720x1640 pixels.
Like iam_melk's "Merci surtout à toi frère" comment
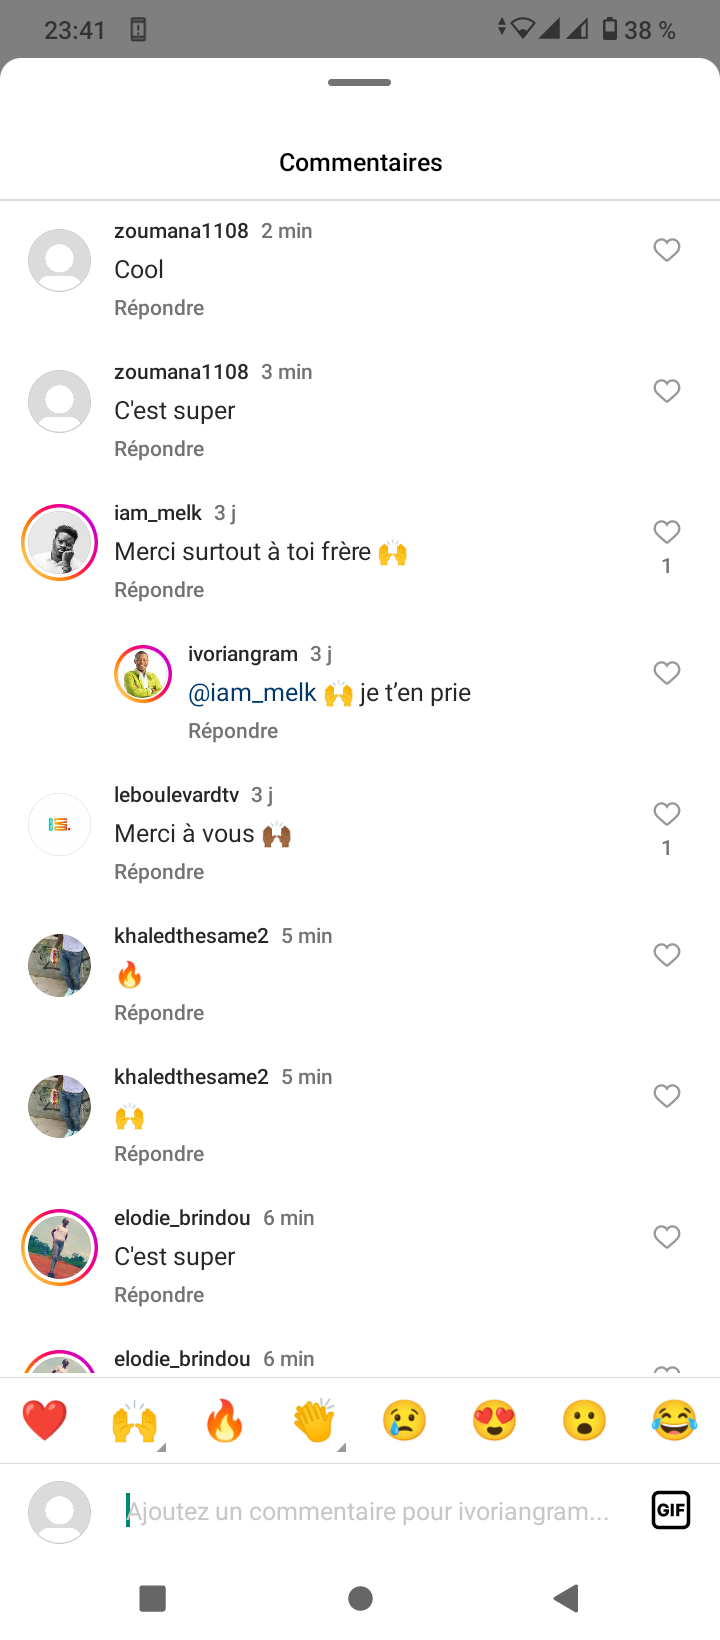coord(667,532)
